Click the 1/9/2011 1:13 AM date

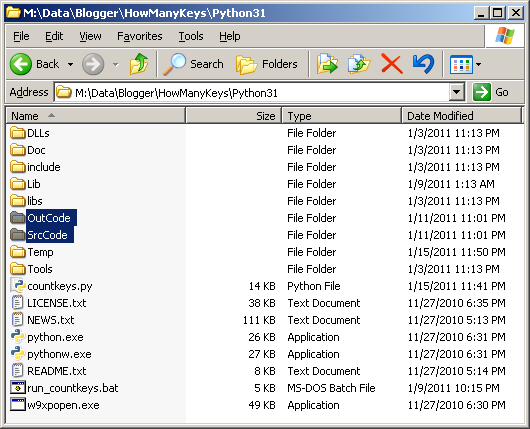point(451,184)
